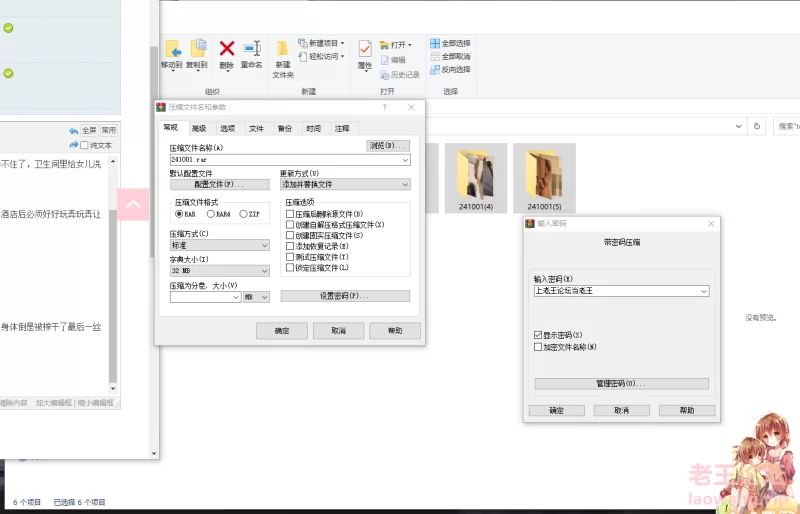
Task: Click 确定 in archive name dialog
Action: pyautogui.click(x=282, y=331)
